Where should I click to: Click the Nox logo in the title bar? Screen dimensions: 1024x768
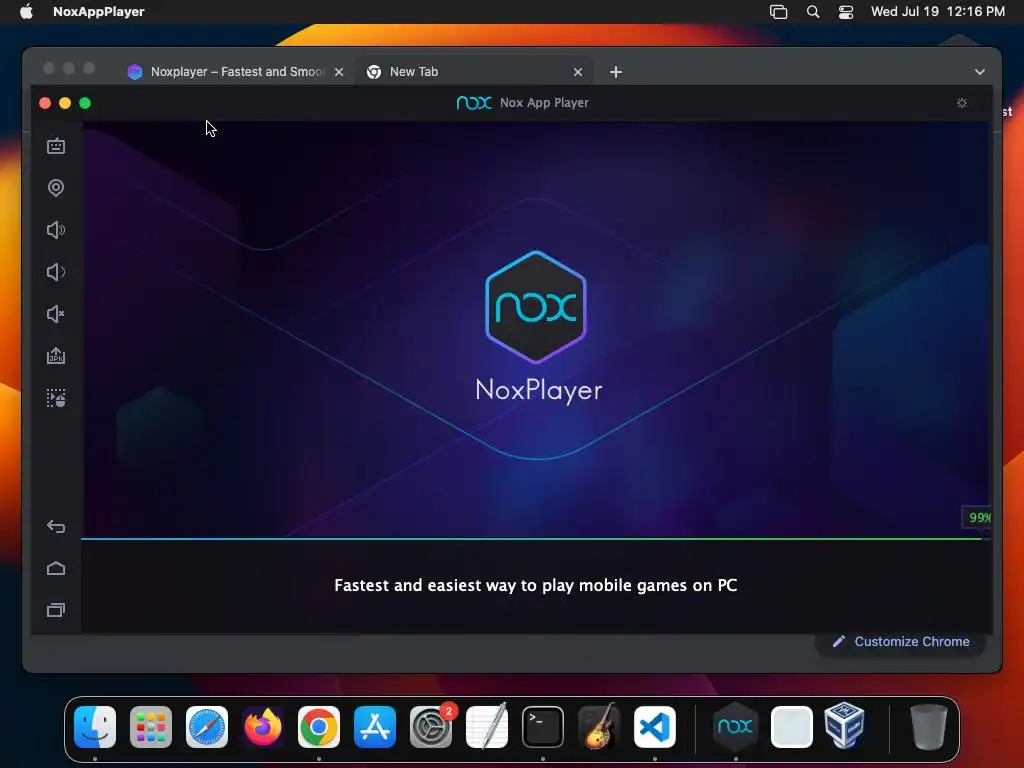[x=474, y=103]
